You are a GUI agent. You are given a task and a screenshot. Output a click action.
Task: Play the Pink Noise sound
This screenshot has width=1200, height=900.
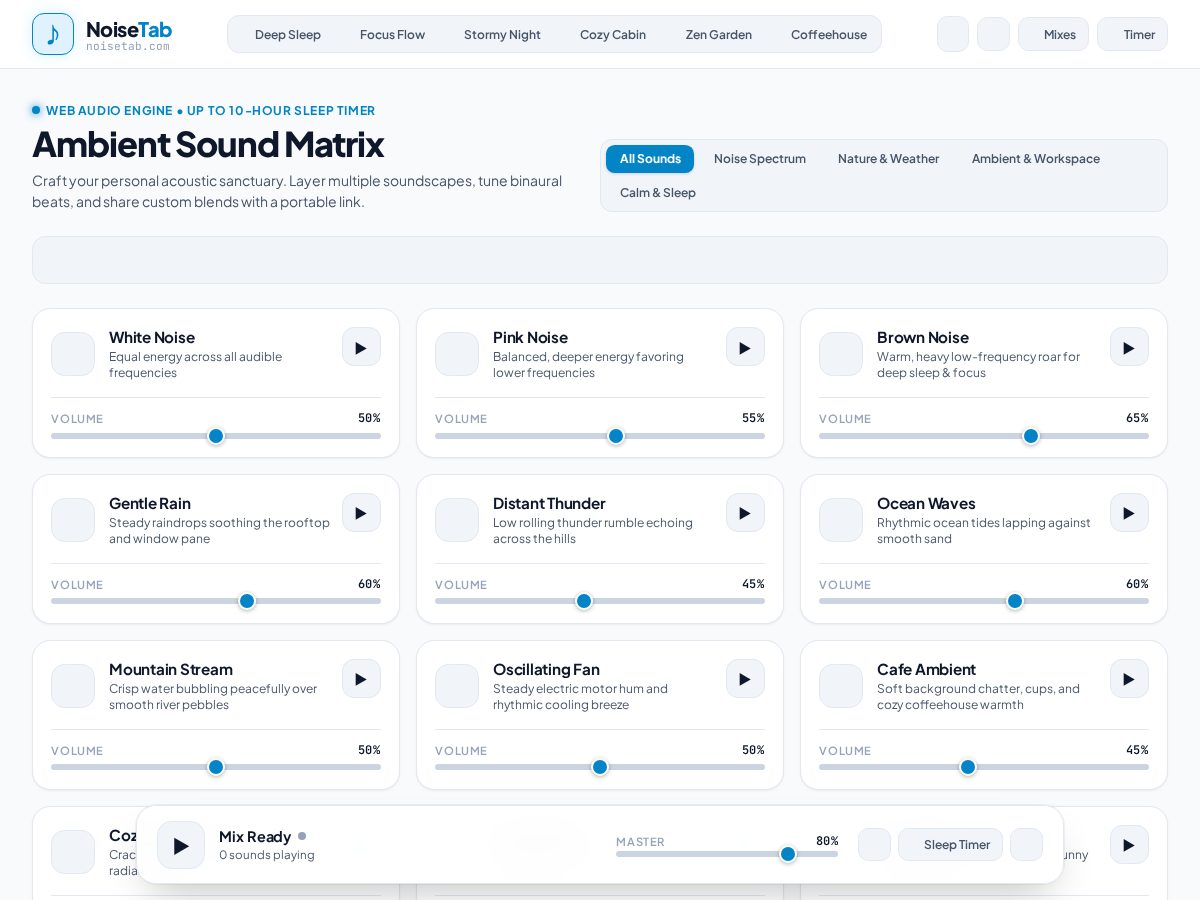[x=745, y=347]
